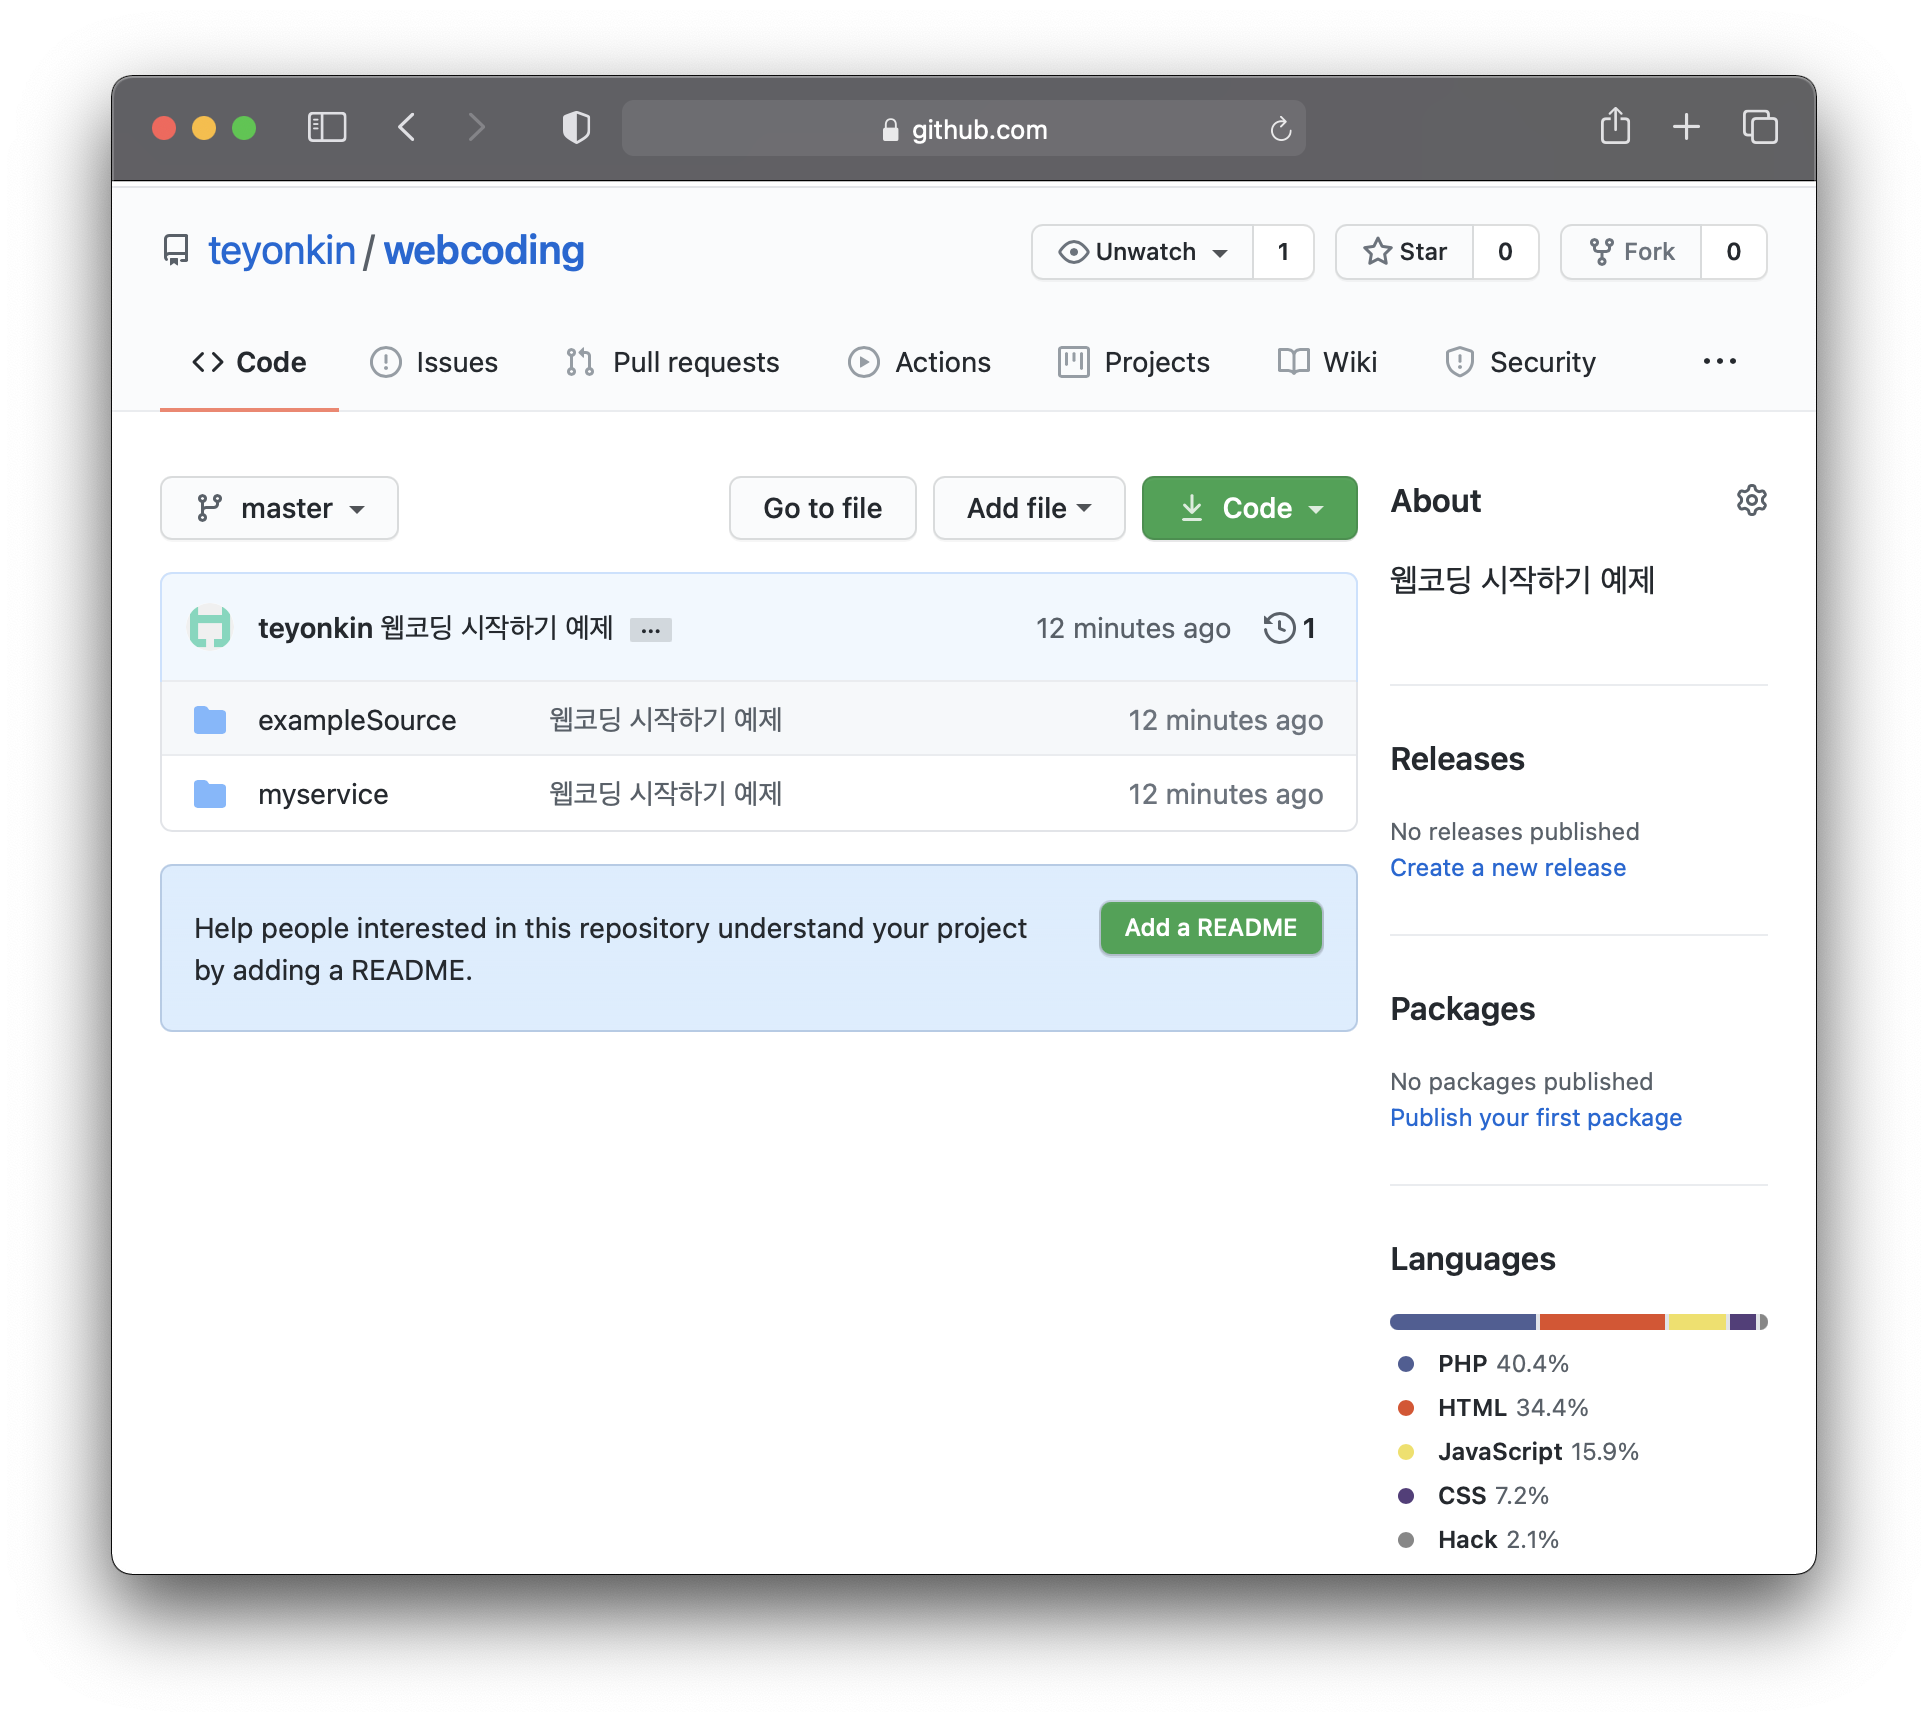The image size is (1928, 1722).
Task: Click the exampleSource folder icon
Action: tap(210, 720)
